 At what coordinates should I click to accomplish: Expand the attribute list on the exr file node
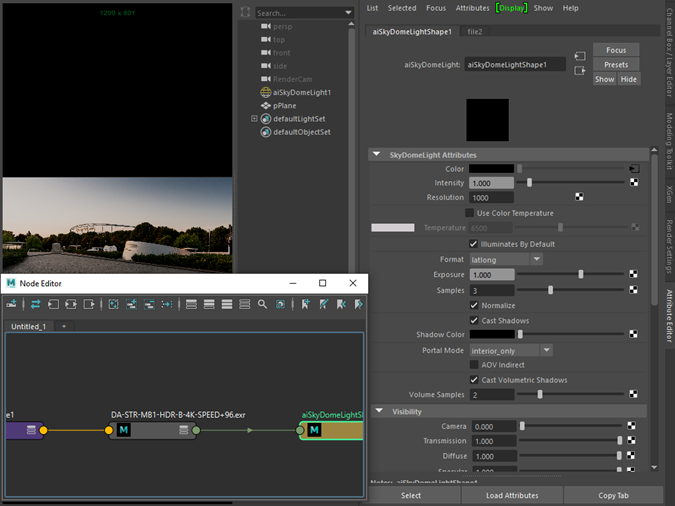(184, 430)
